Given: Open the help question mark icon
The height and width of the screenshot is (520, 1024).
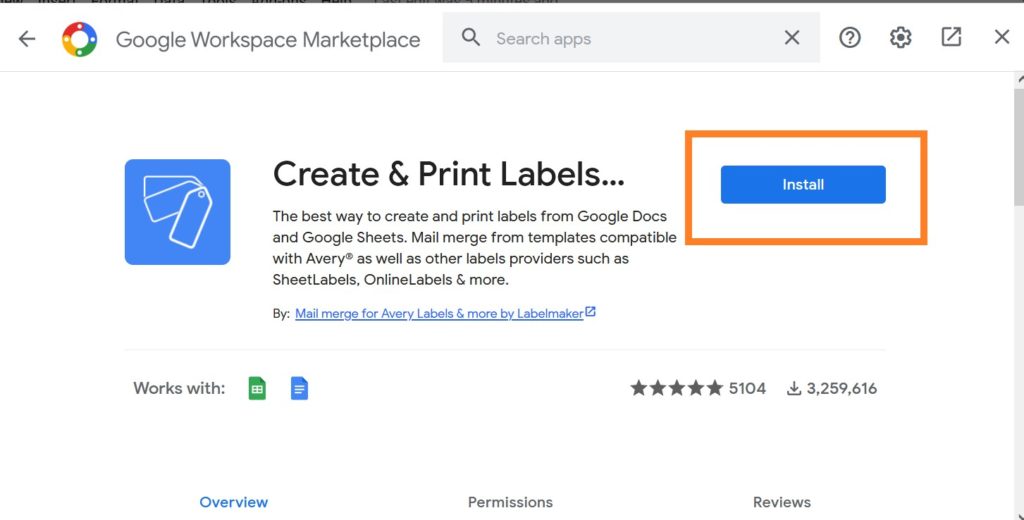Looking at the screenshot, I should coord(850,38).
